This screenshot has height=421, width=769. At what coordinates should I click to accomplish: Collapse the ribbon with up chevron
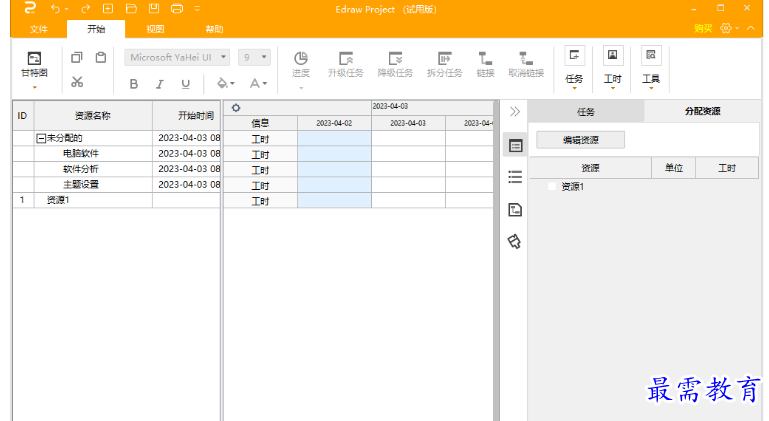[751, 28]
